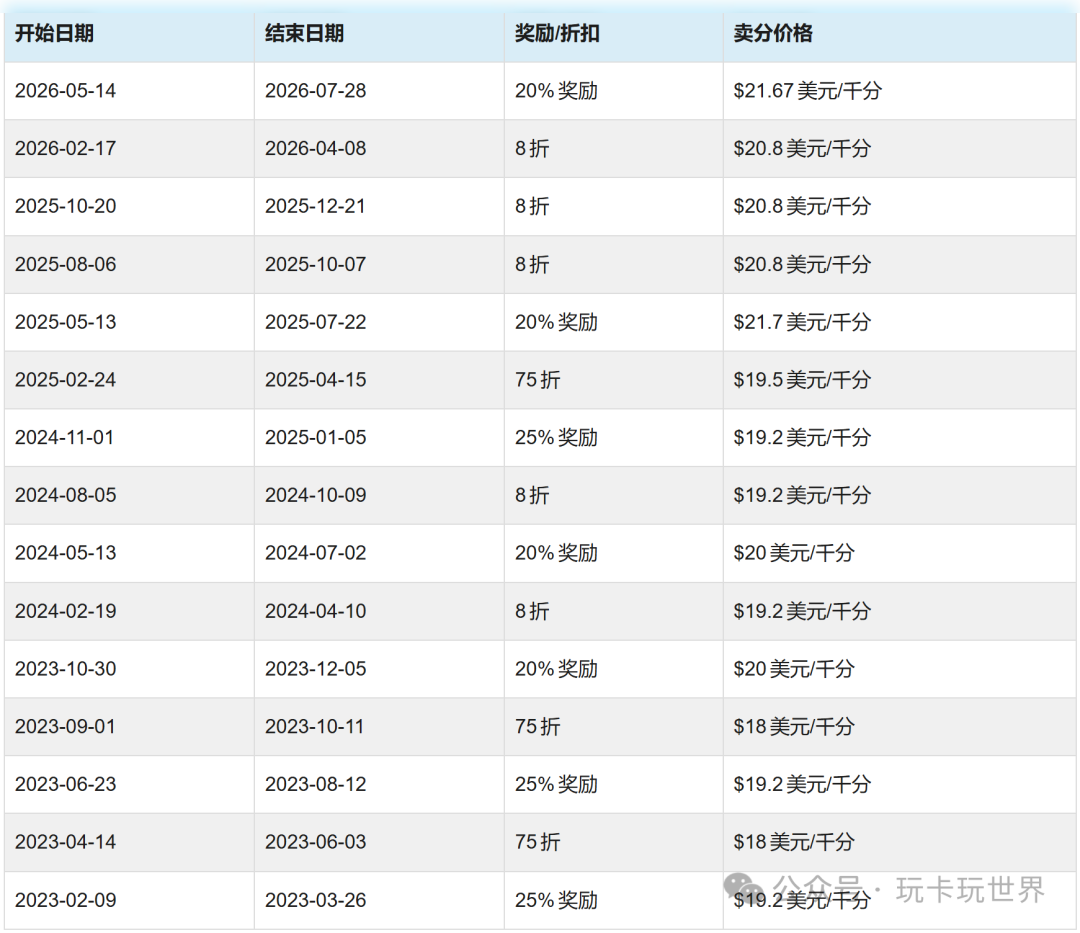Click the 卖分价格 column header
Screen dimensions: 1080x933
click(x=773, y=33)
